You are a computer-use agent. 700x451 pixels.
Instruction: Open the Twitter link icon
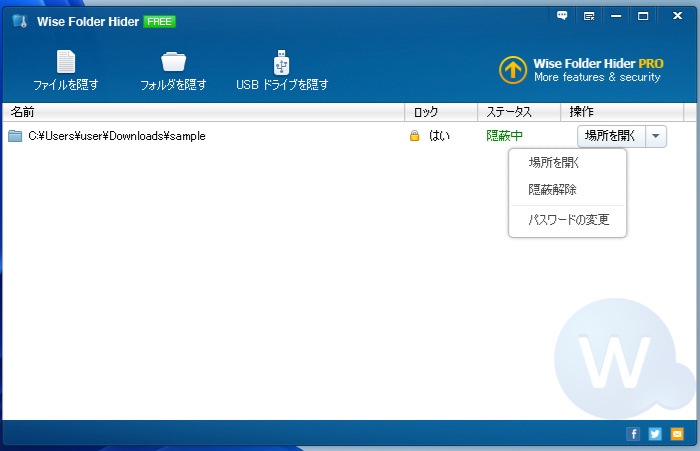[x=655, y=434]
